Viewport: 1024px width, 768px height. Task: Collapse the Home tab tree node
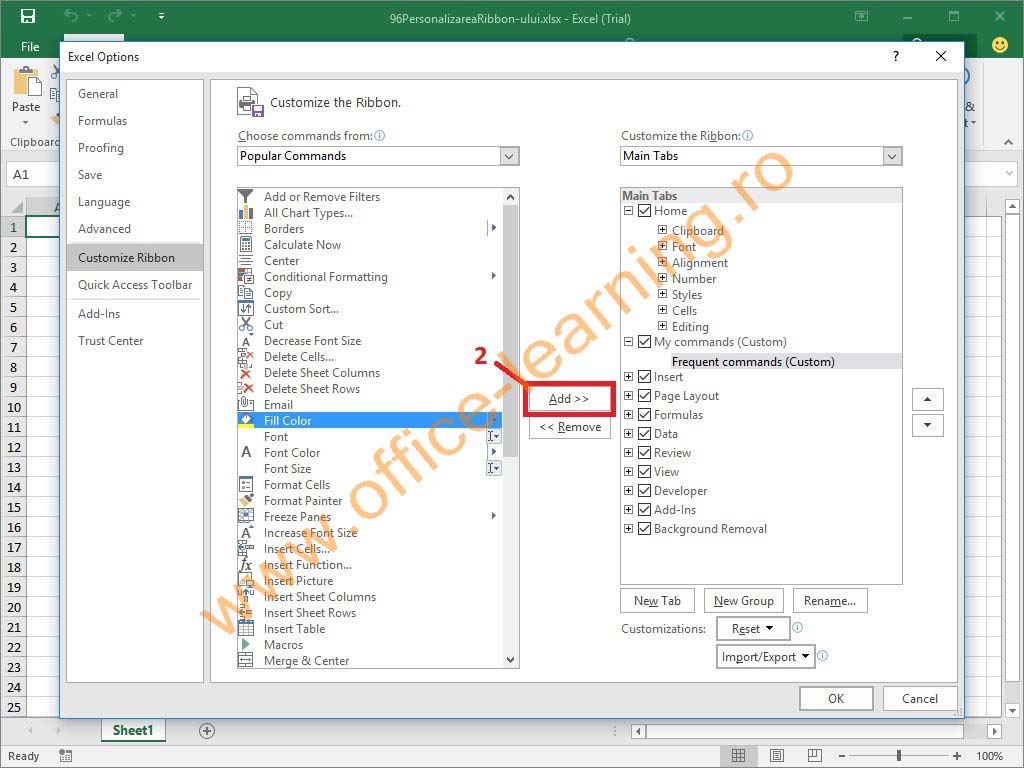point(628,211)
